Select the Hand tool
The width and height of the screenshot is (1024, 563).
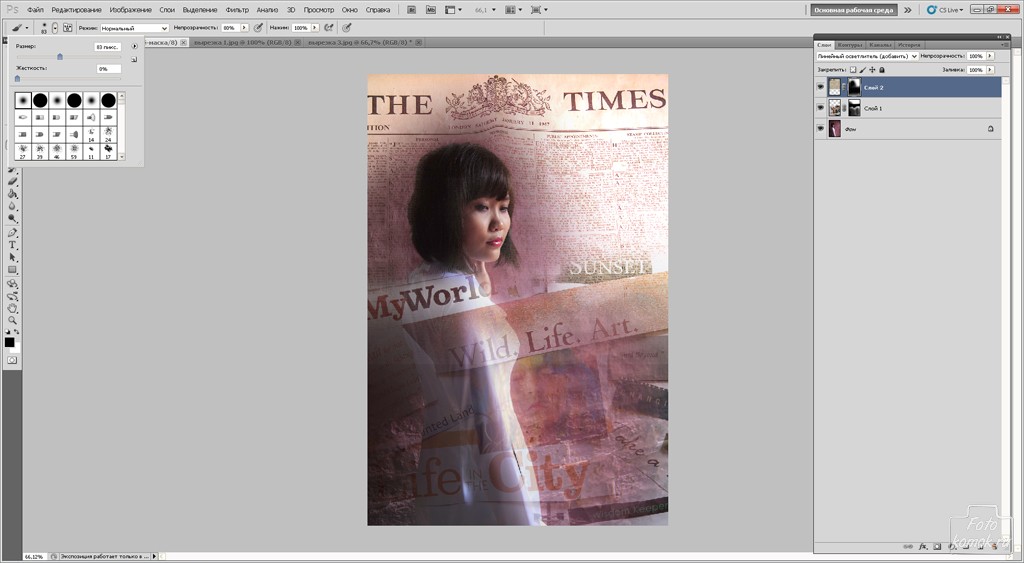pos(13,308)
